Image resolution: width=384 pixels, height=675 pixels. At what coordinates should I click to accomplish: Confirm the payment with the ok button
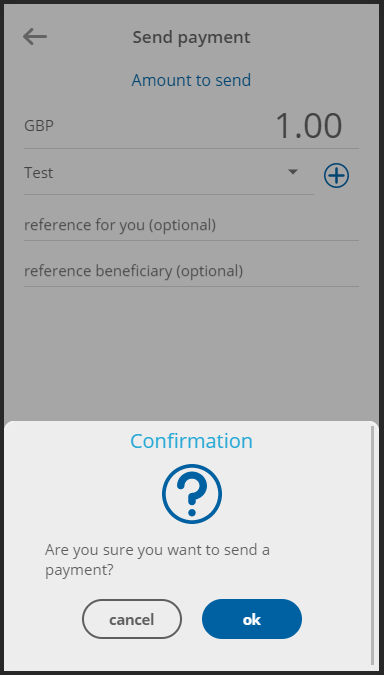[252, 619]
